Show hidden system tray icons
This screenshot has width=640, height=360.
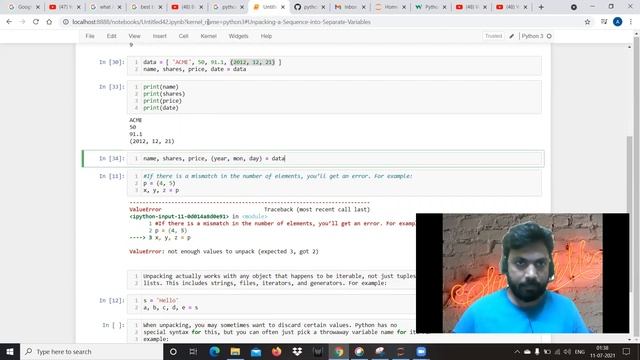tap(517, 351)
